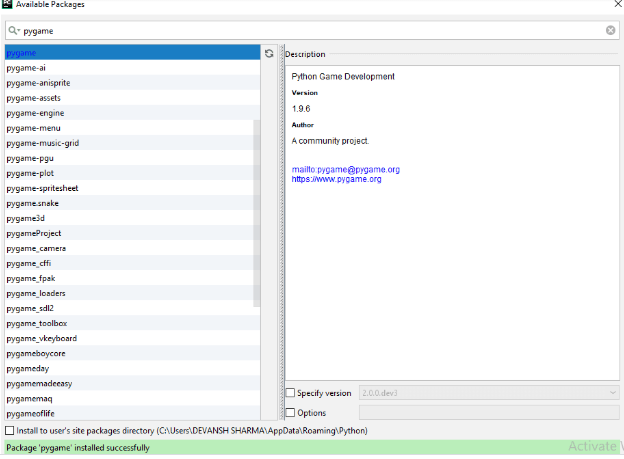Clear the pygame search text
Viewport: 624px width, 459px height.
tap(610, 30)
